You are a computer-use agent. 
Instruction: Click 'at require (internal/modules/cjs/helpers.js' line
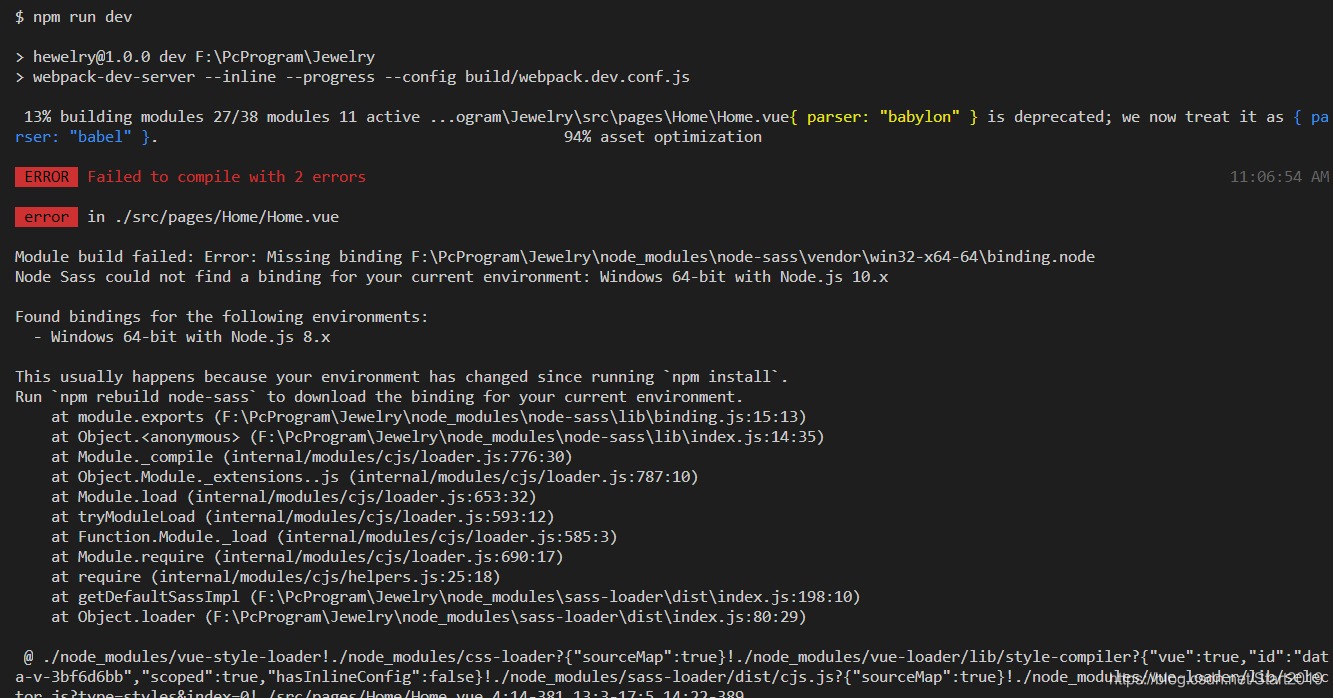click(x=276, y=577)
